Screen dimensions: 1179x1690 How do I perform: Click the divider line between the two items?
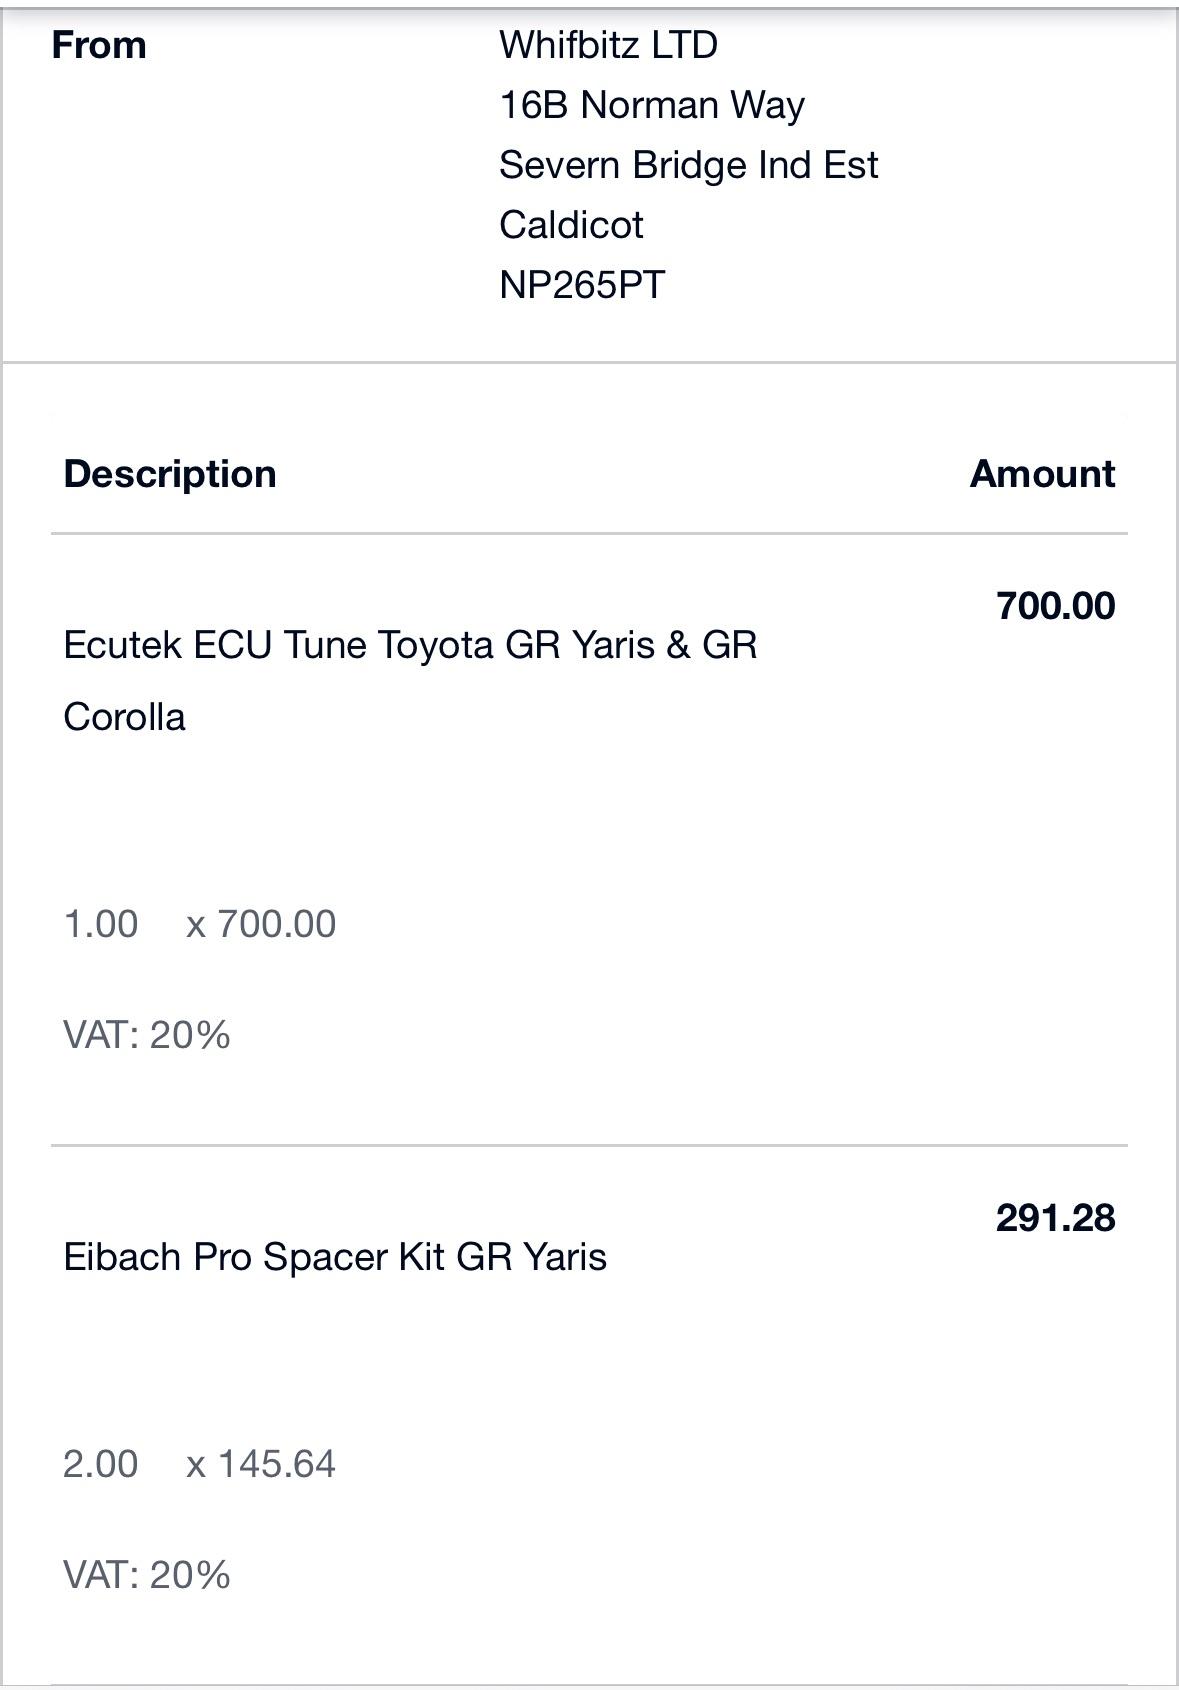(589, 1145)
